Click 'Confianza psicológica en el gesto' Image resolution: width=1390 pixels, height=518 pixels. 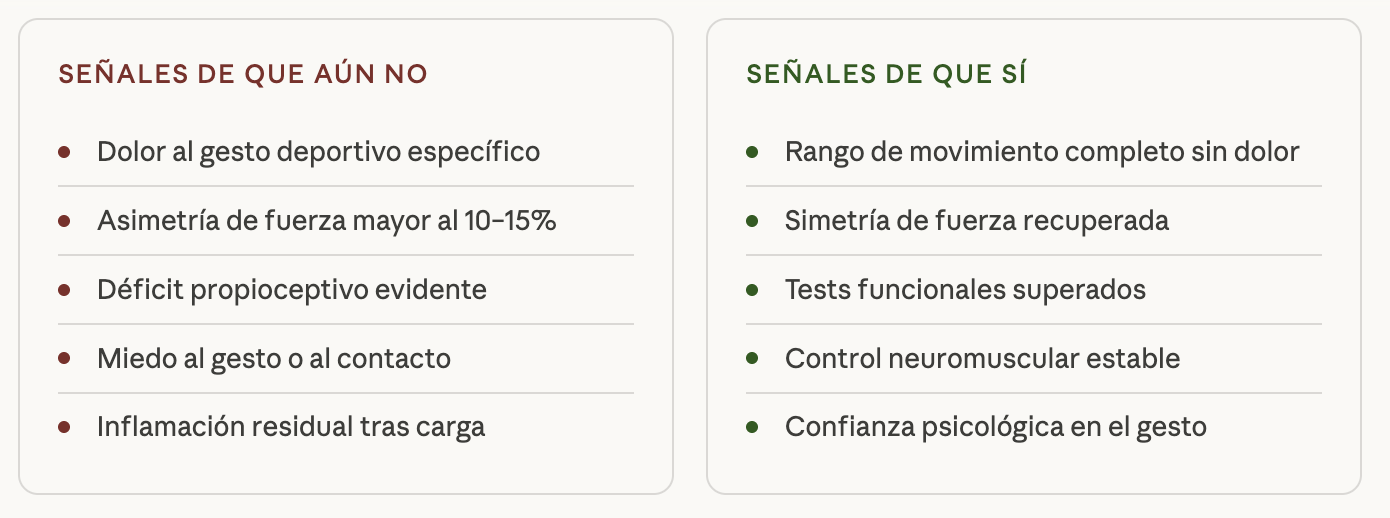point(995,427)
